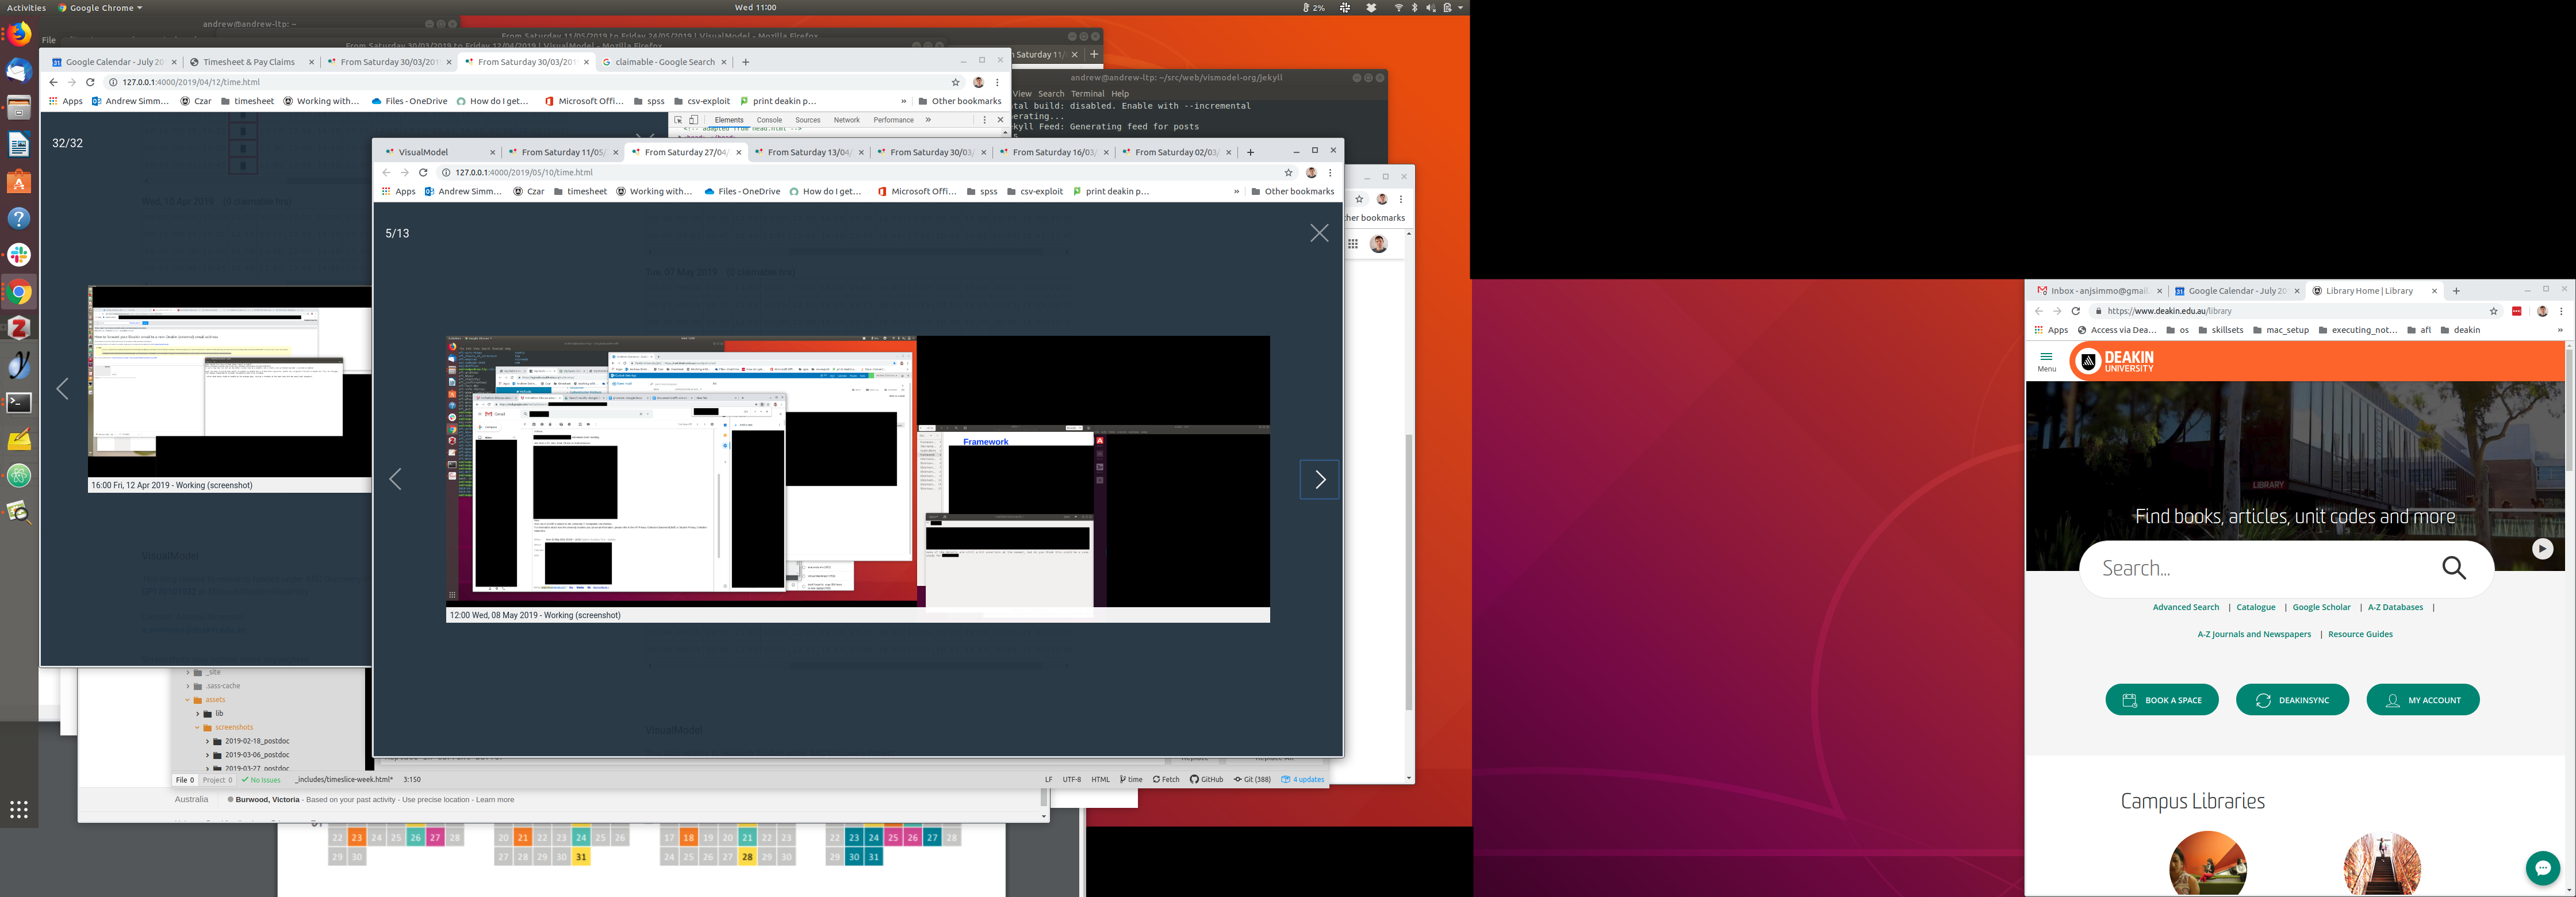
Task: Close the 5/13 lightbox with X
Action: pos(1319,233)
